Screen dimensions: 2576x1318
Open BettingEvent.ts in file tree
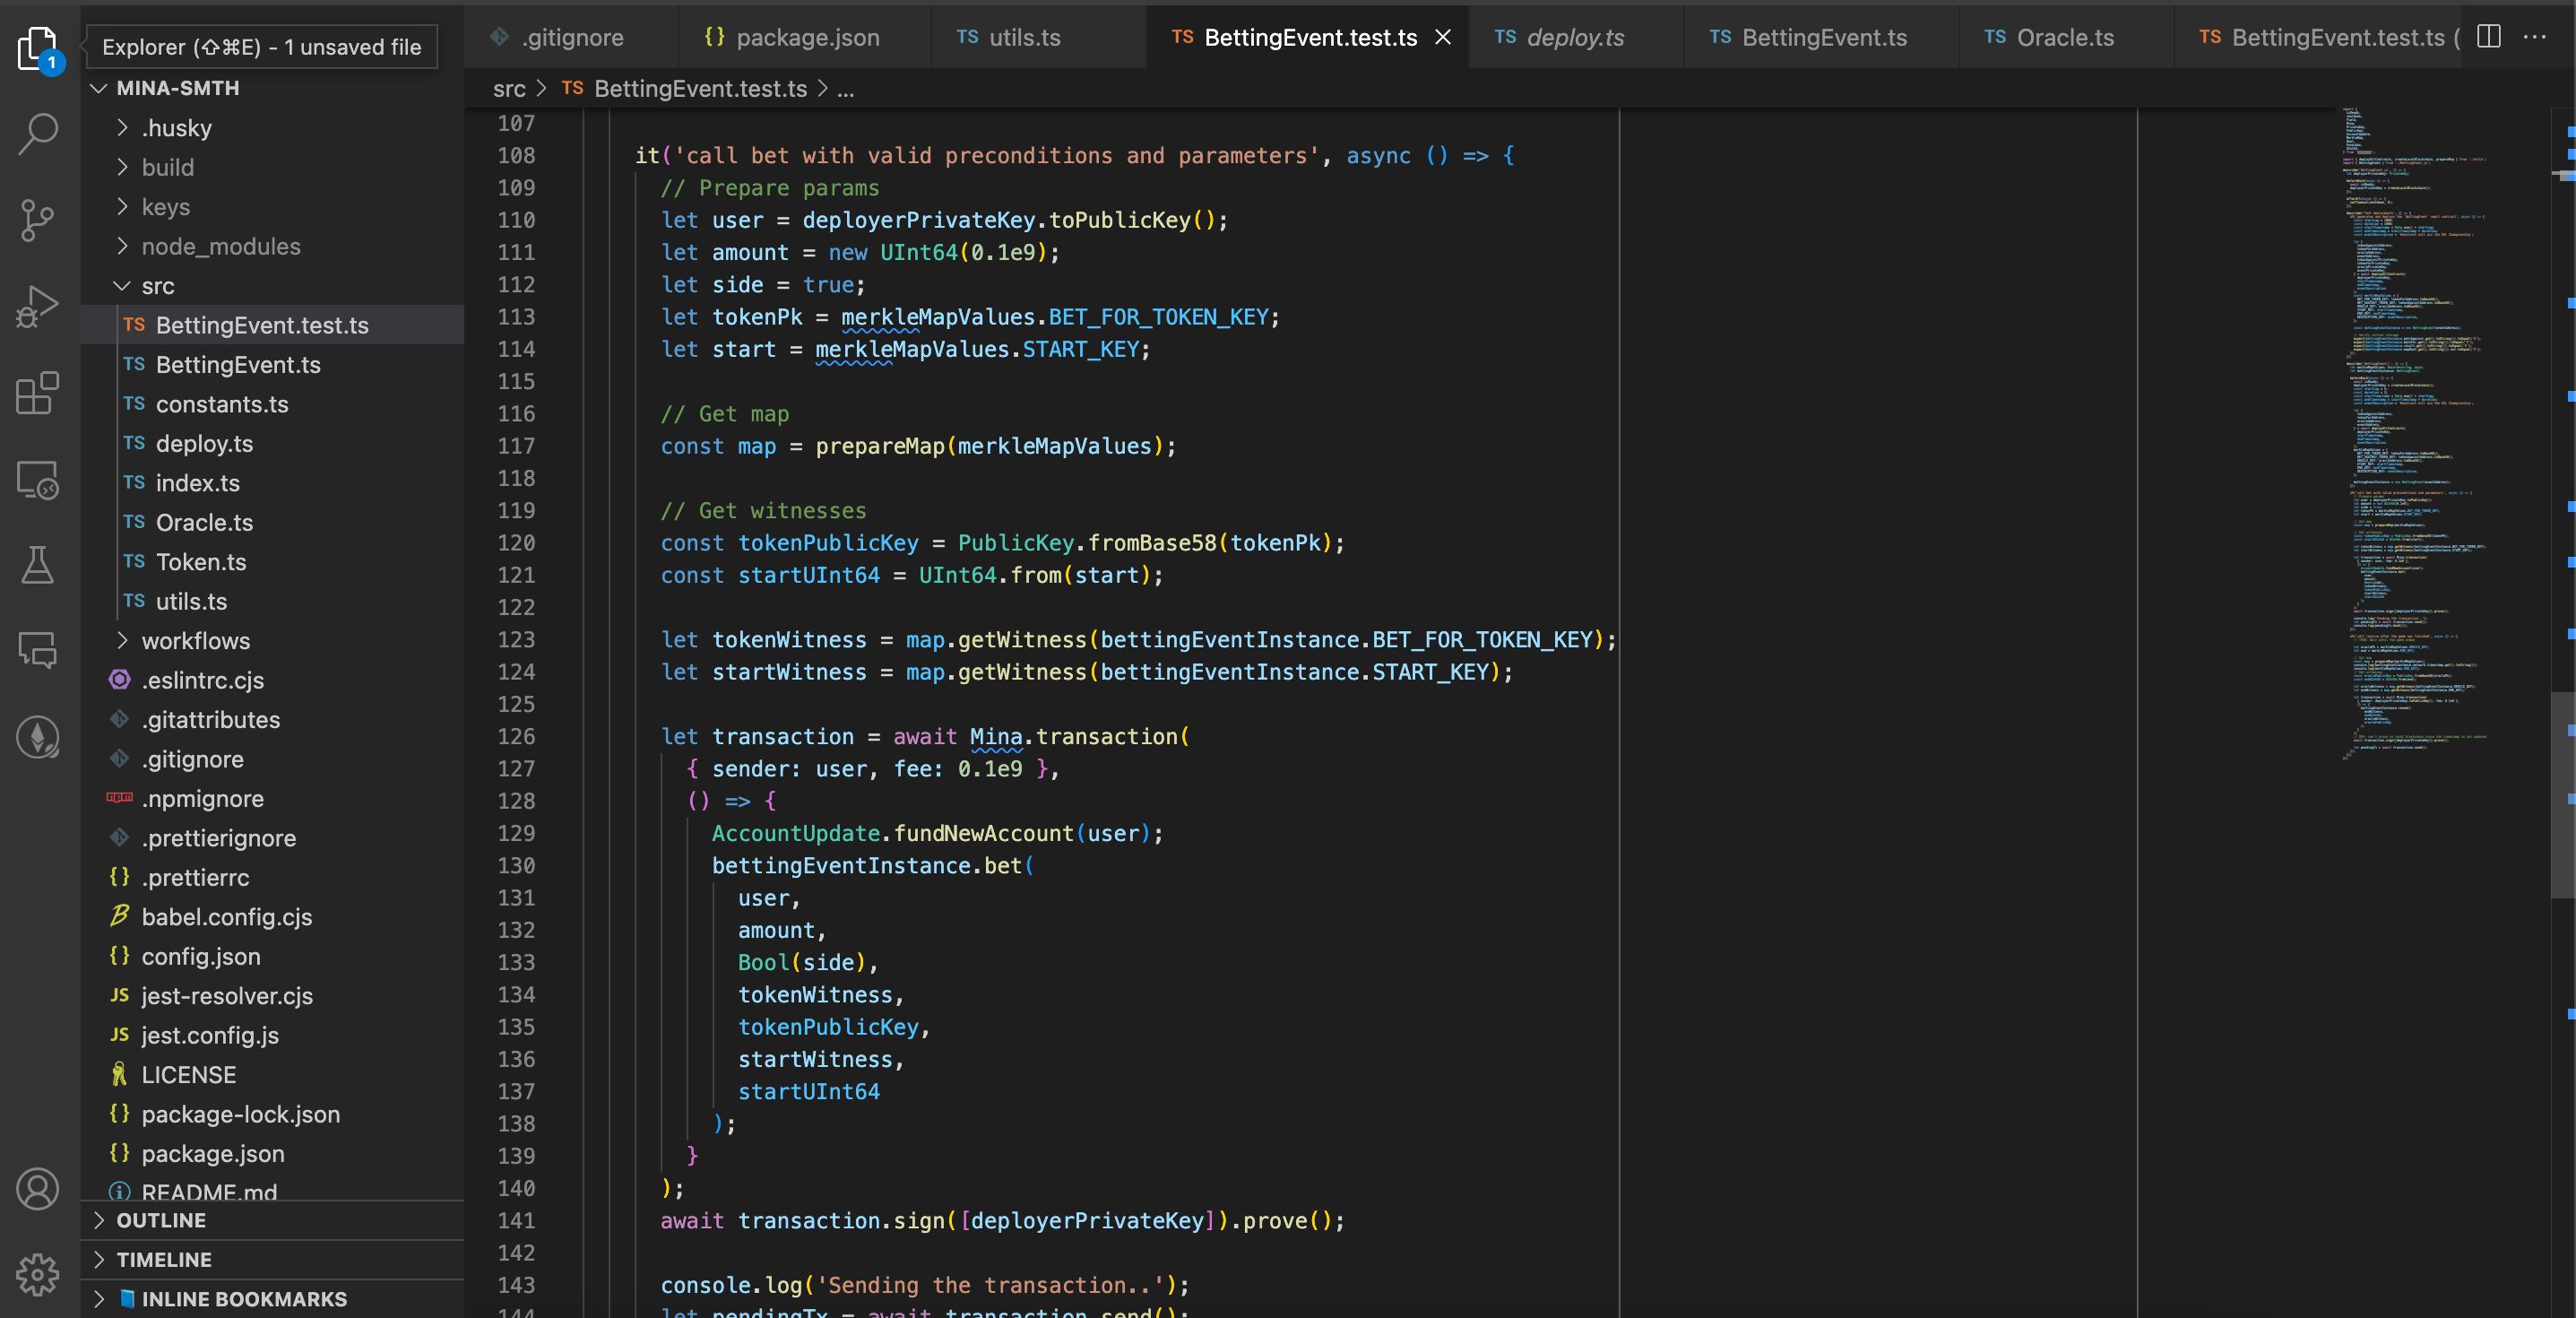pos(272,365)
